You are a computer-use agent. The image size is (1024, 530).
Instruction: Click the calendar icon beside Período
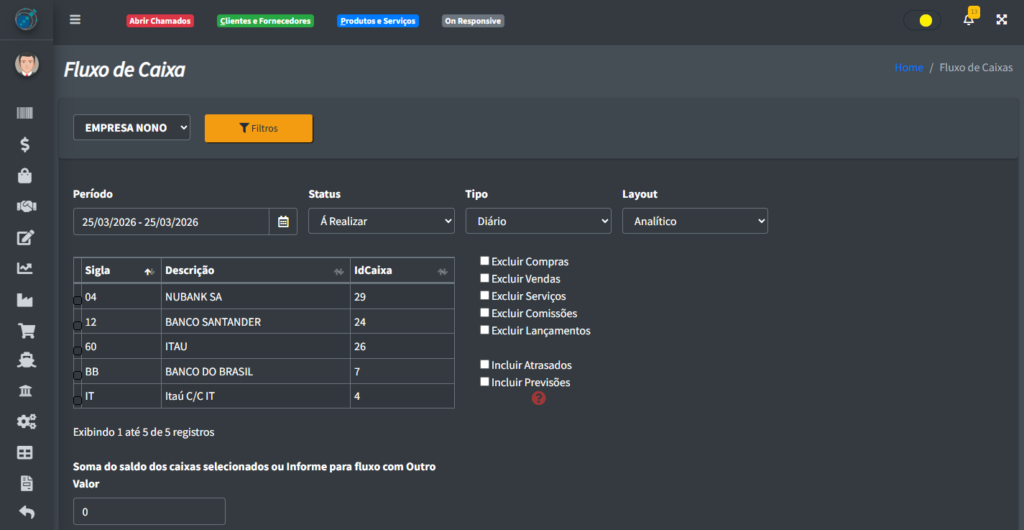[x=283, y=221]
